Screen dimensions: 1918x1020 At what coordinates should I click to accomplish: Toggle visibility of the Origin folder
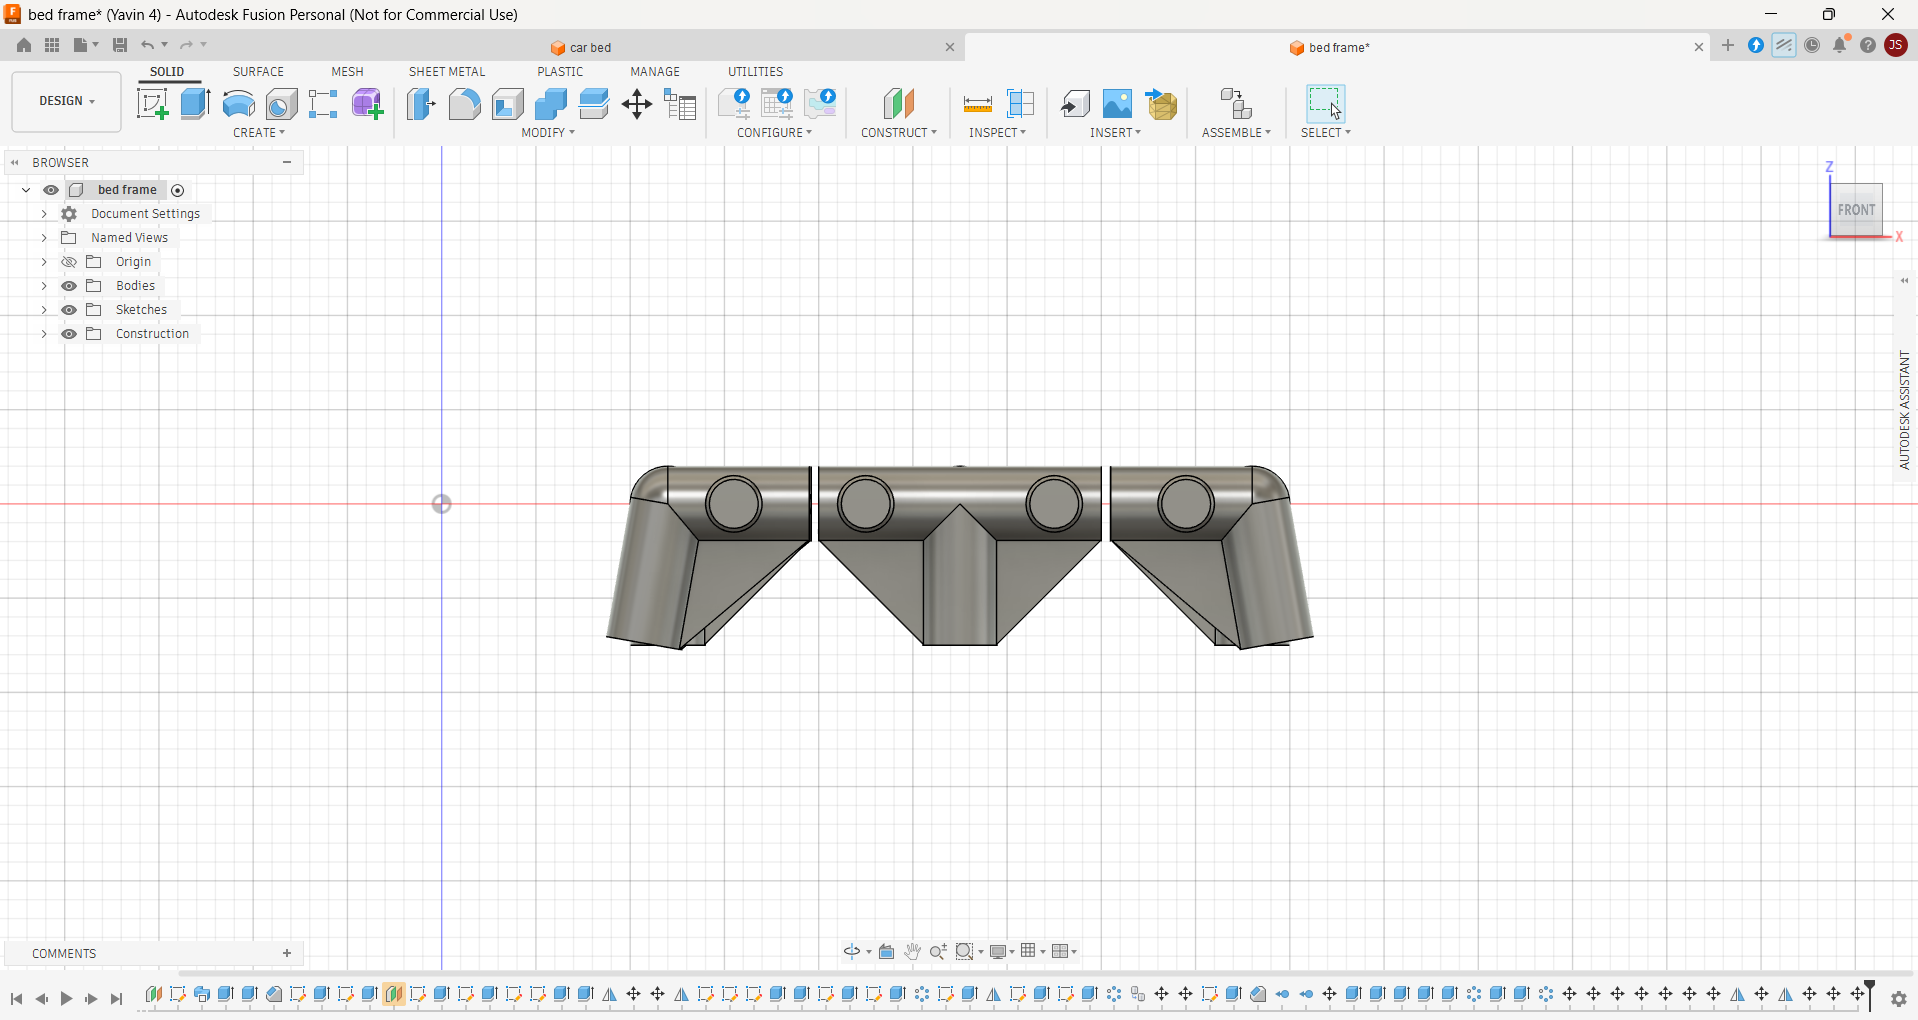[x=69, y=262]
